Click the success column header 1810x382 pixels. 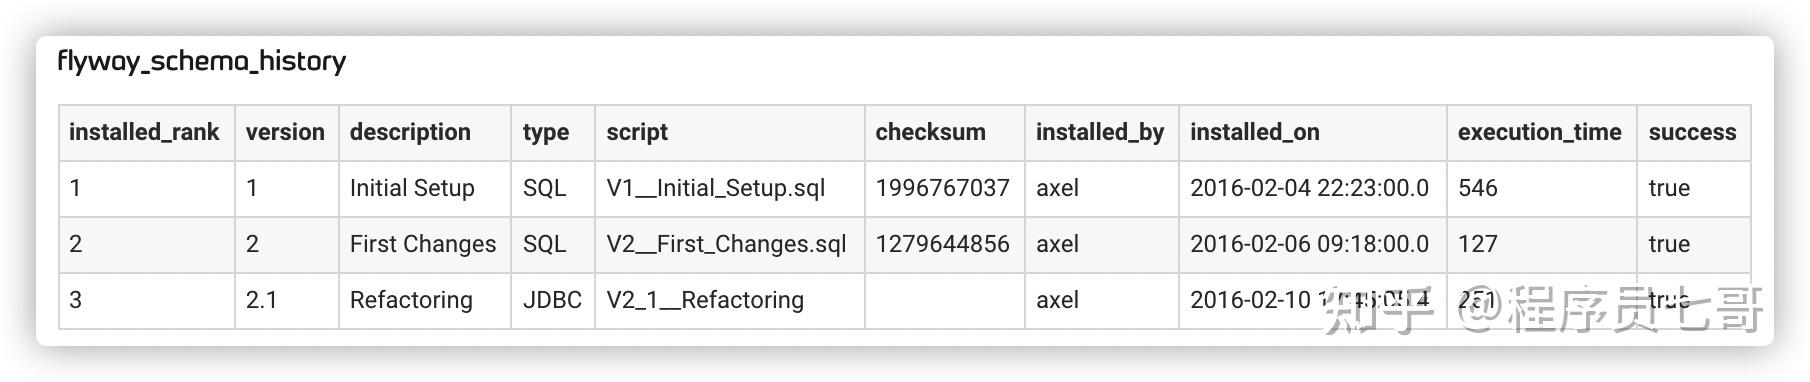1693,132
